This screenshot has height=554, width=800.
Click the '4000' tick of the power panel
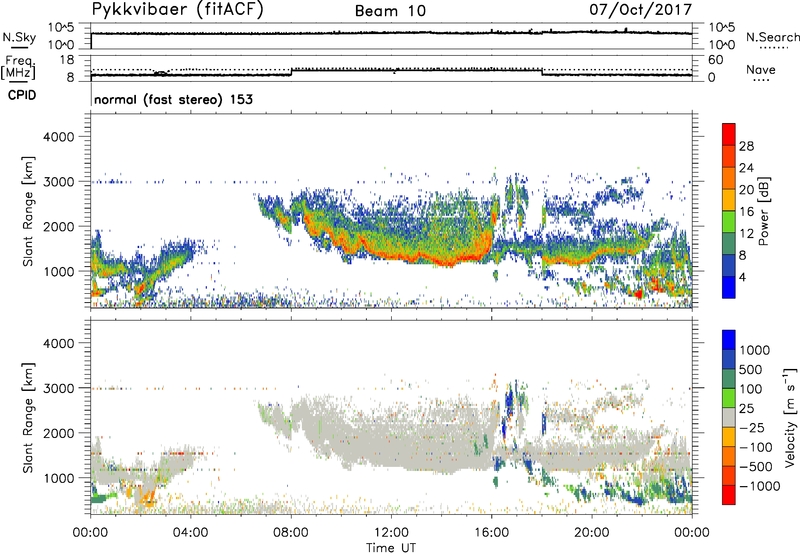[x=58, y=137]
